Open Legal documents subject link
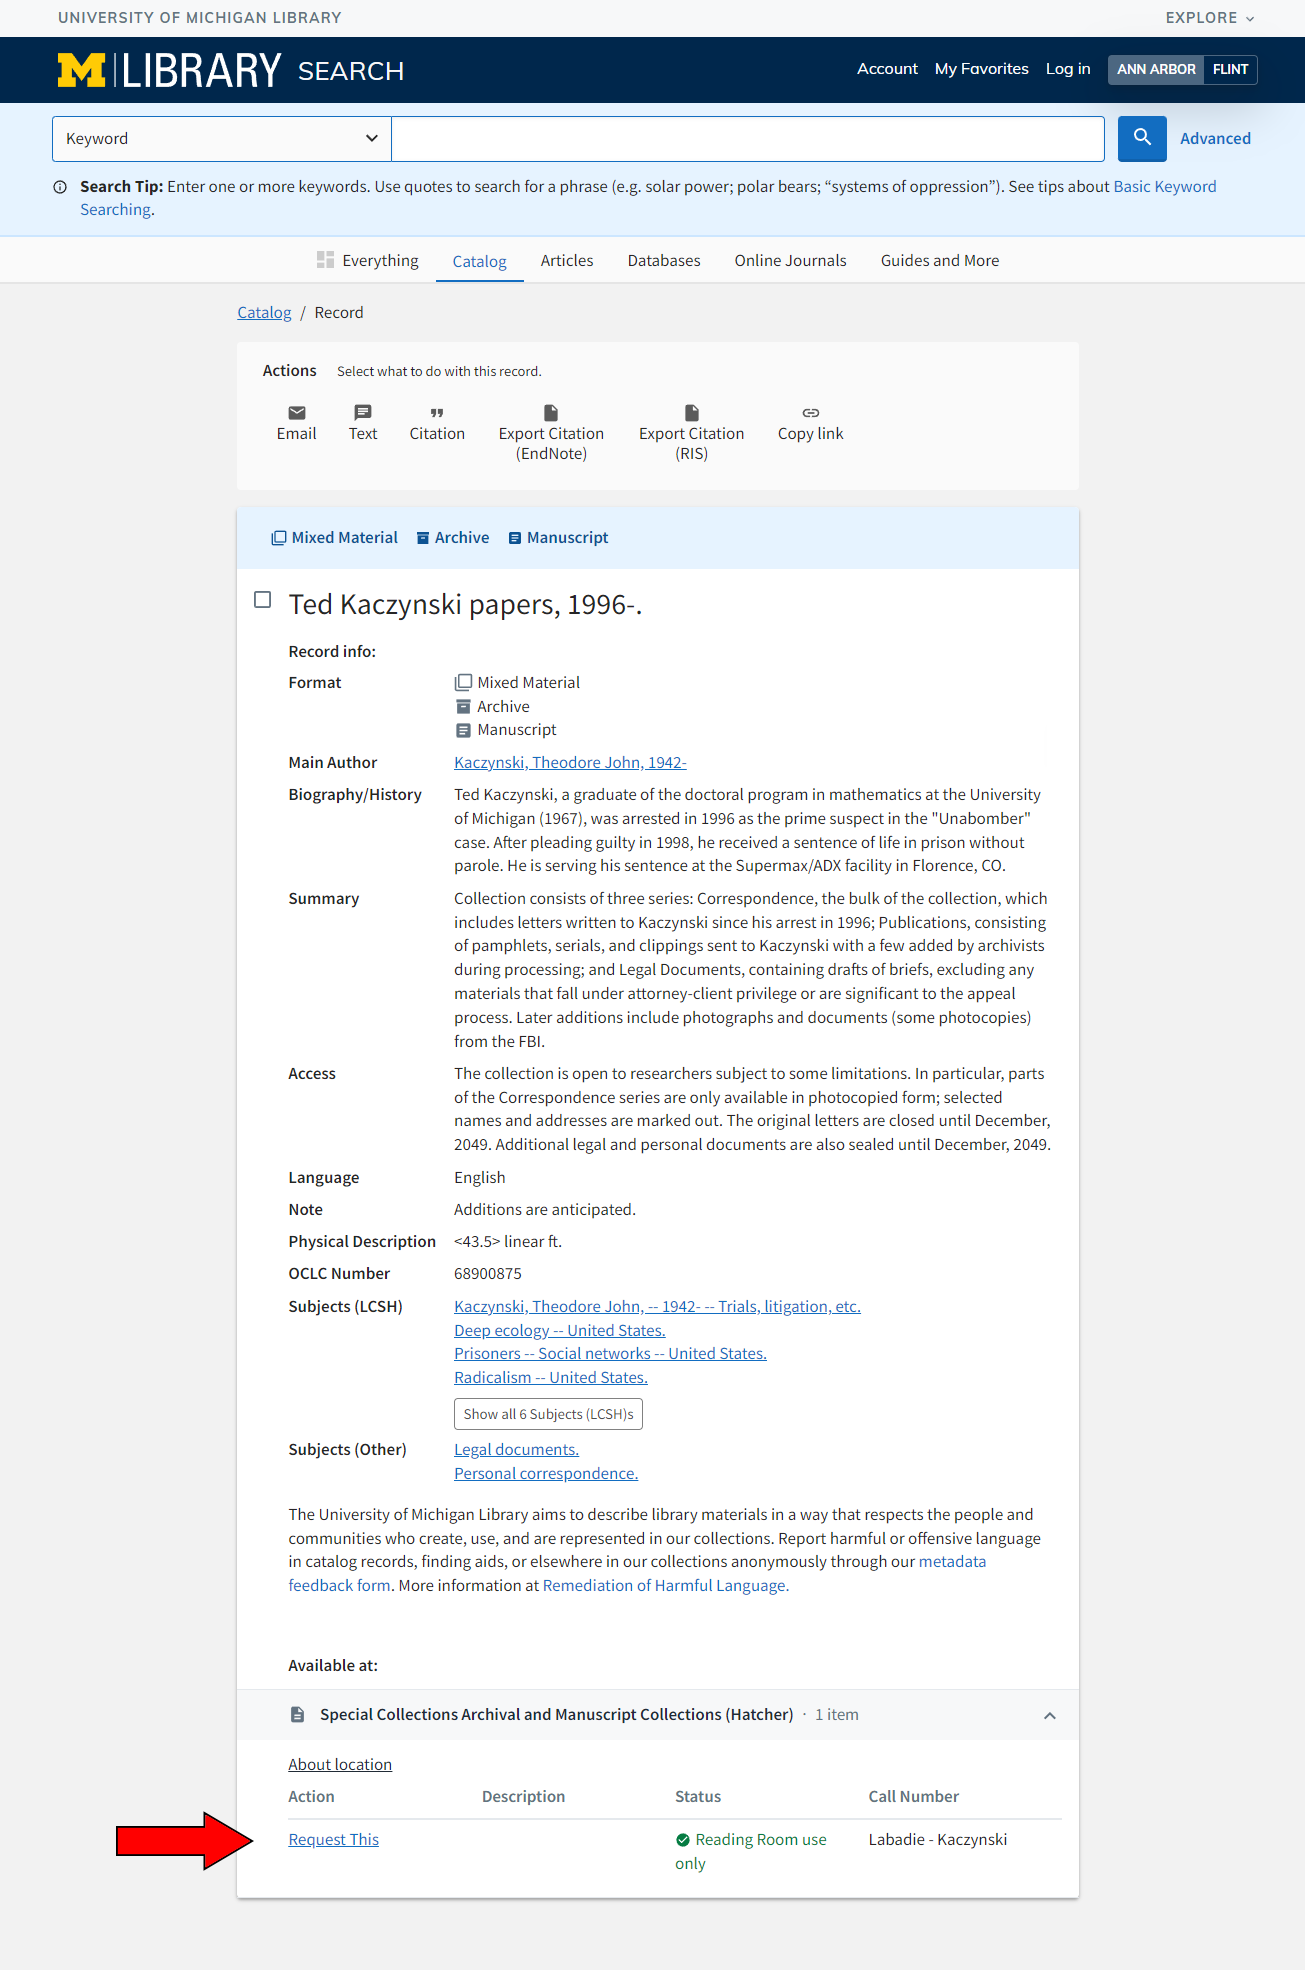1305x1970 pixels. click(516, 1450)
